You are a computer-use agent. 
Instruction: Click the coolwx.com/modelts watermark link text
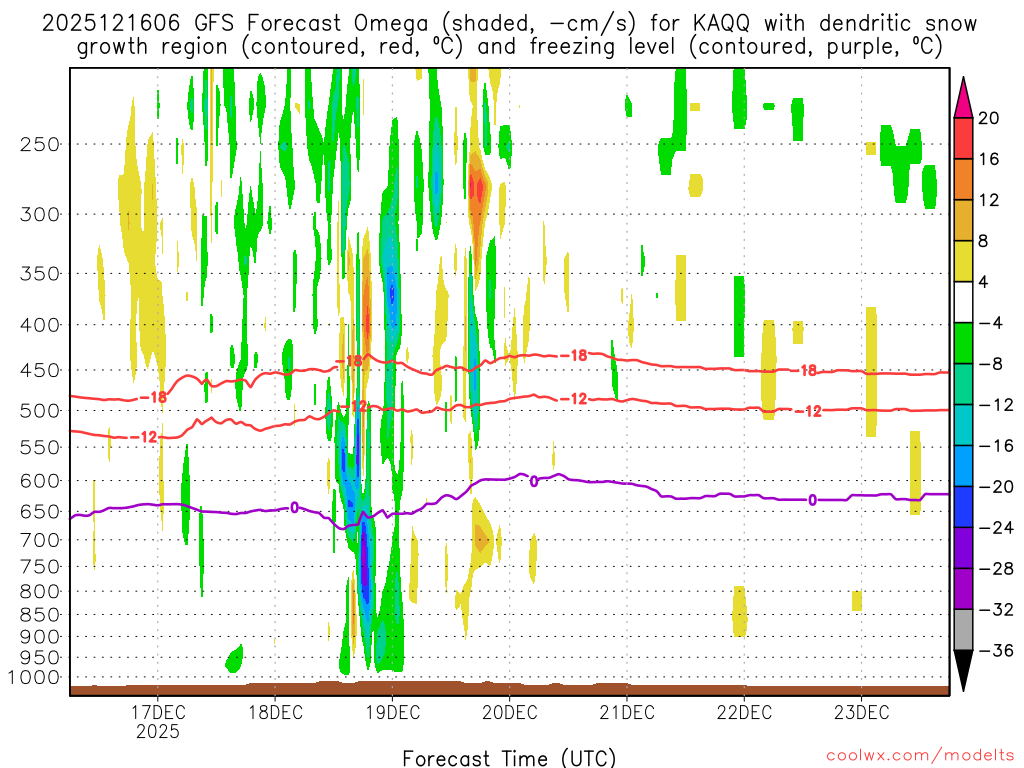point(920,756)
